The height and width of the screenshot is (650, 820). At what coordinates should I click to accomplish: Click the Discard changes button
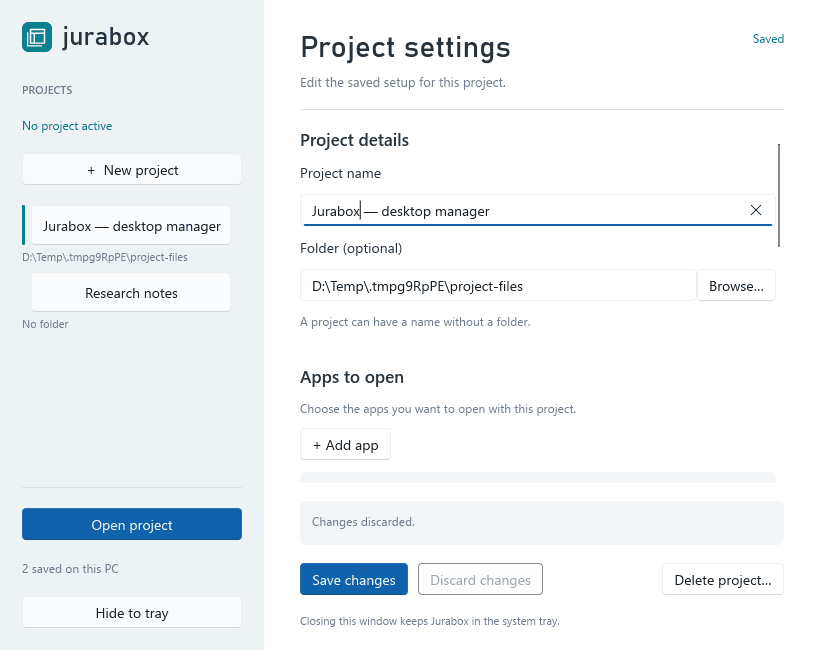[480, 579]
